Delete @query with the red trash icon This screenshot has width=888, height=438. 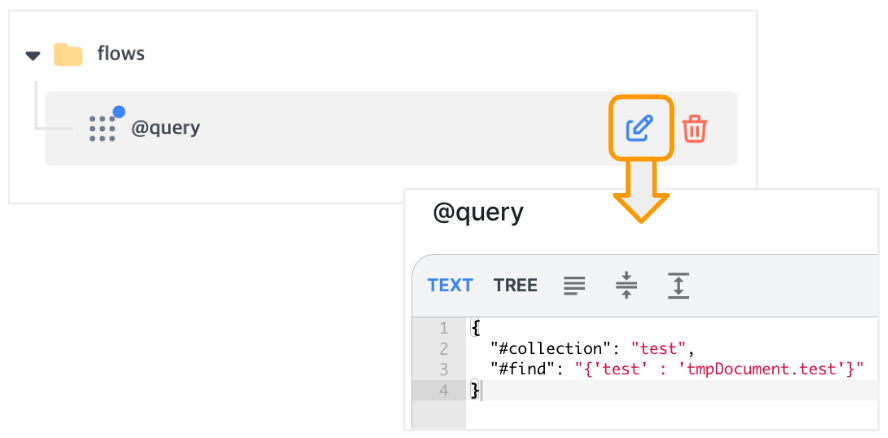[694, 129]
